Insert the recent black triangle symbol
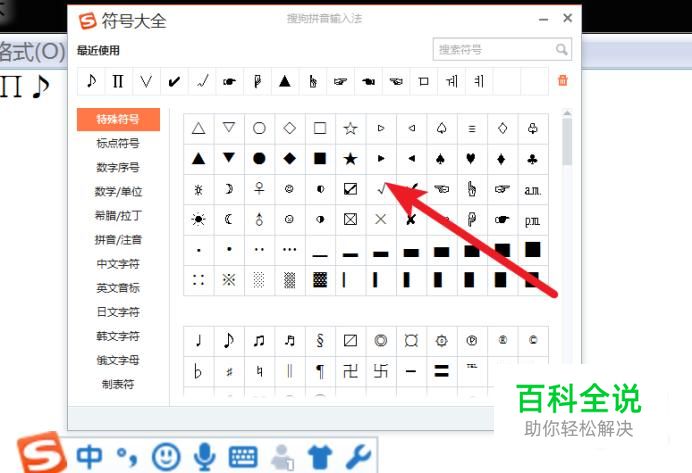Image resolution: width=692 pixels, height=473 pixels. [285, 81]
